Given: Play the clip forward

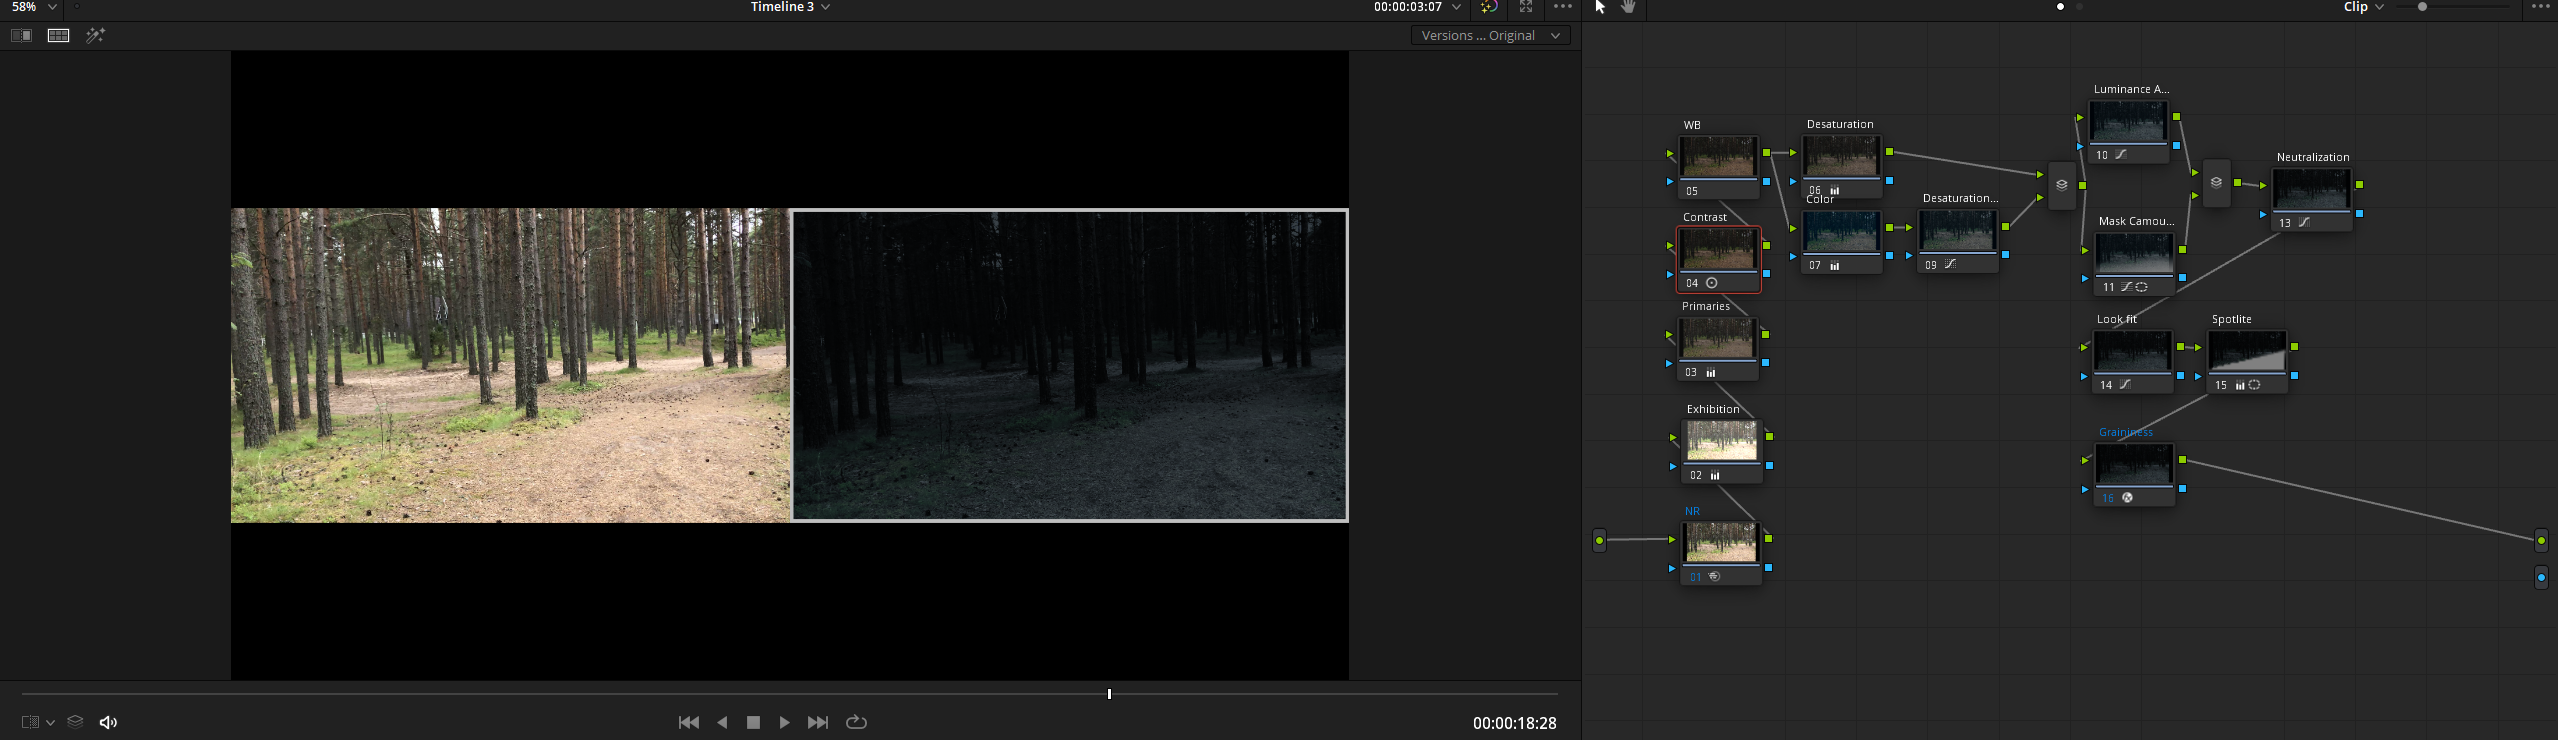Looking at the screenshot, I should point(785,722).
